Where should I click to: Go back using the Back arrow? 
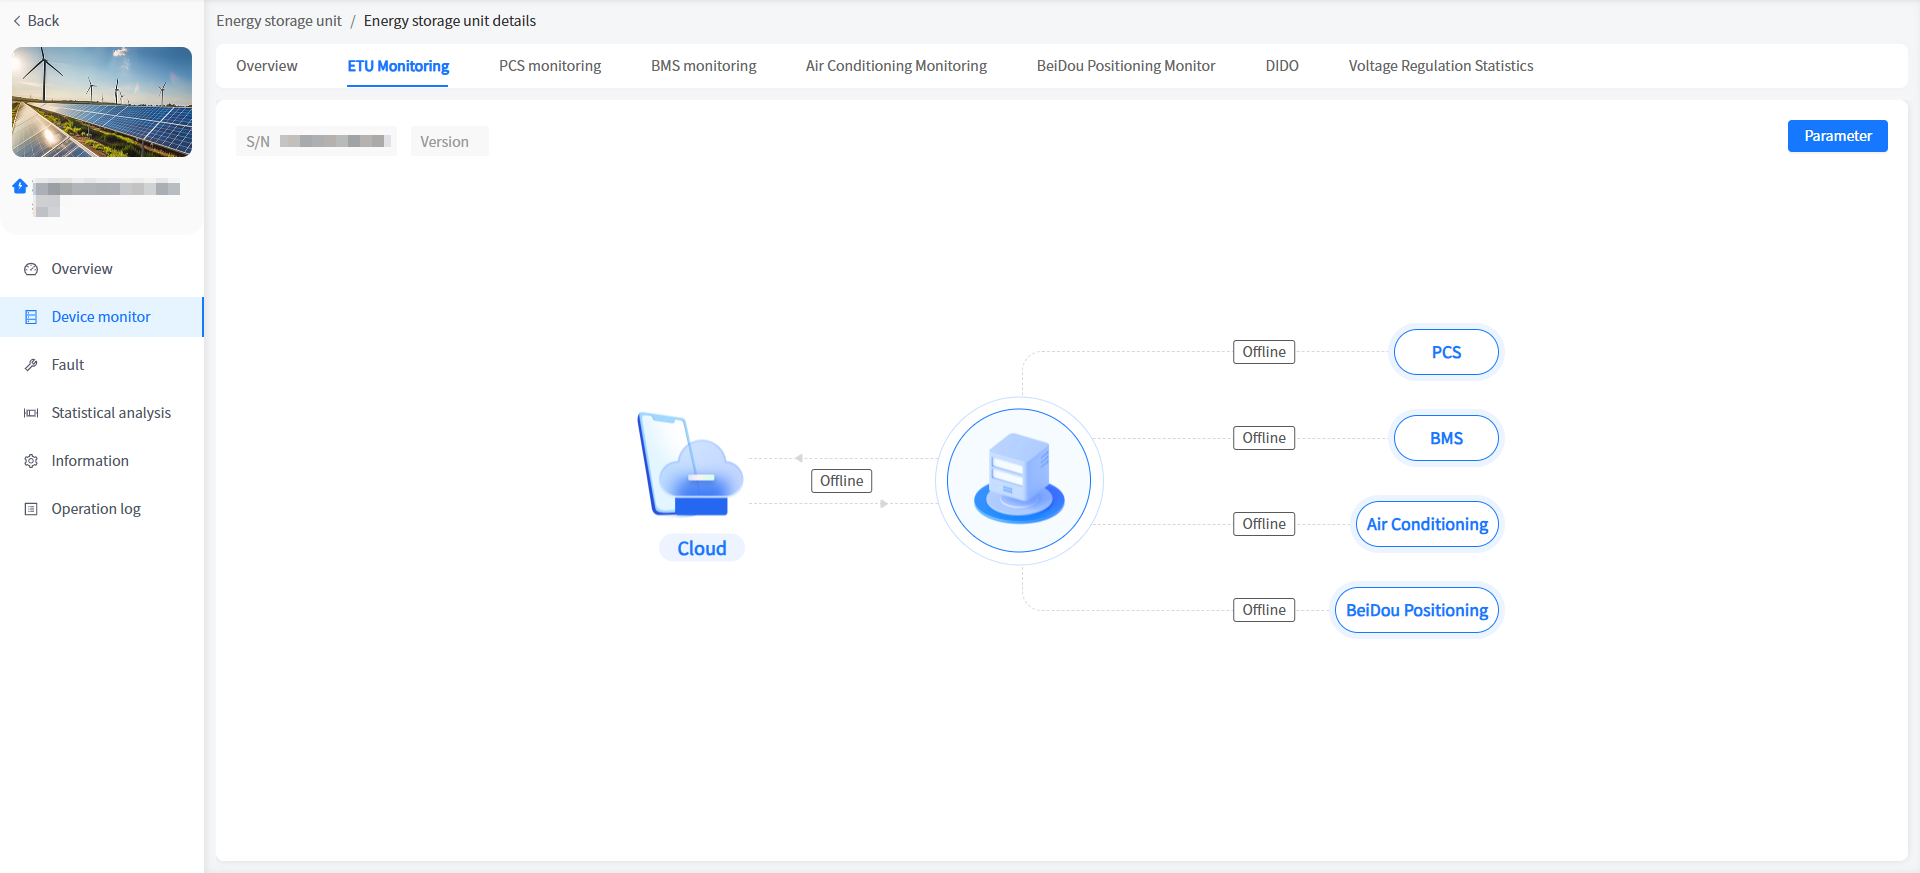point(35,21)
